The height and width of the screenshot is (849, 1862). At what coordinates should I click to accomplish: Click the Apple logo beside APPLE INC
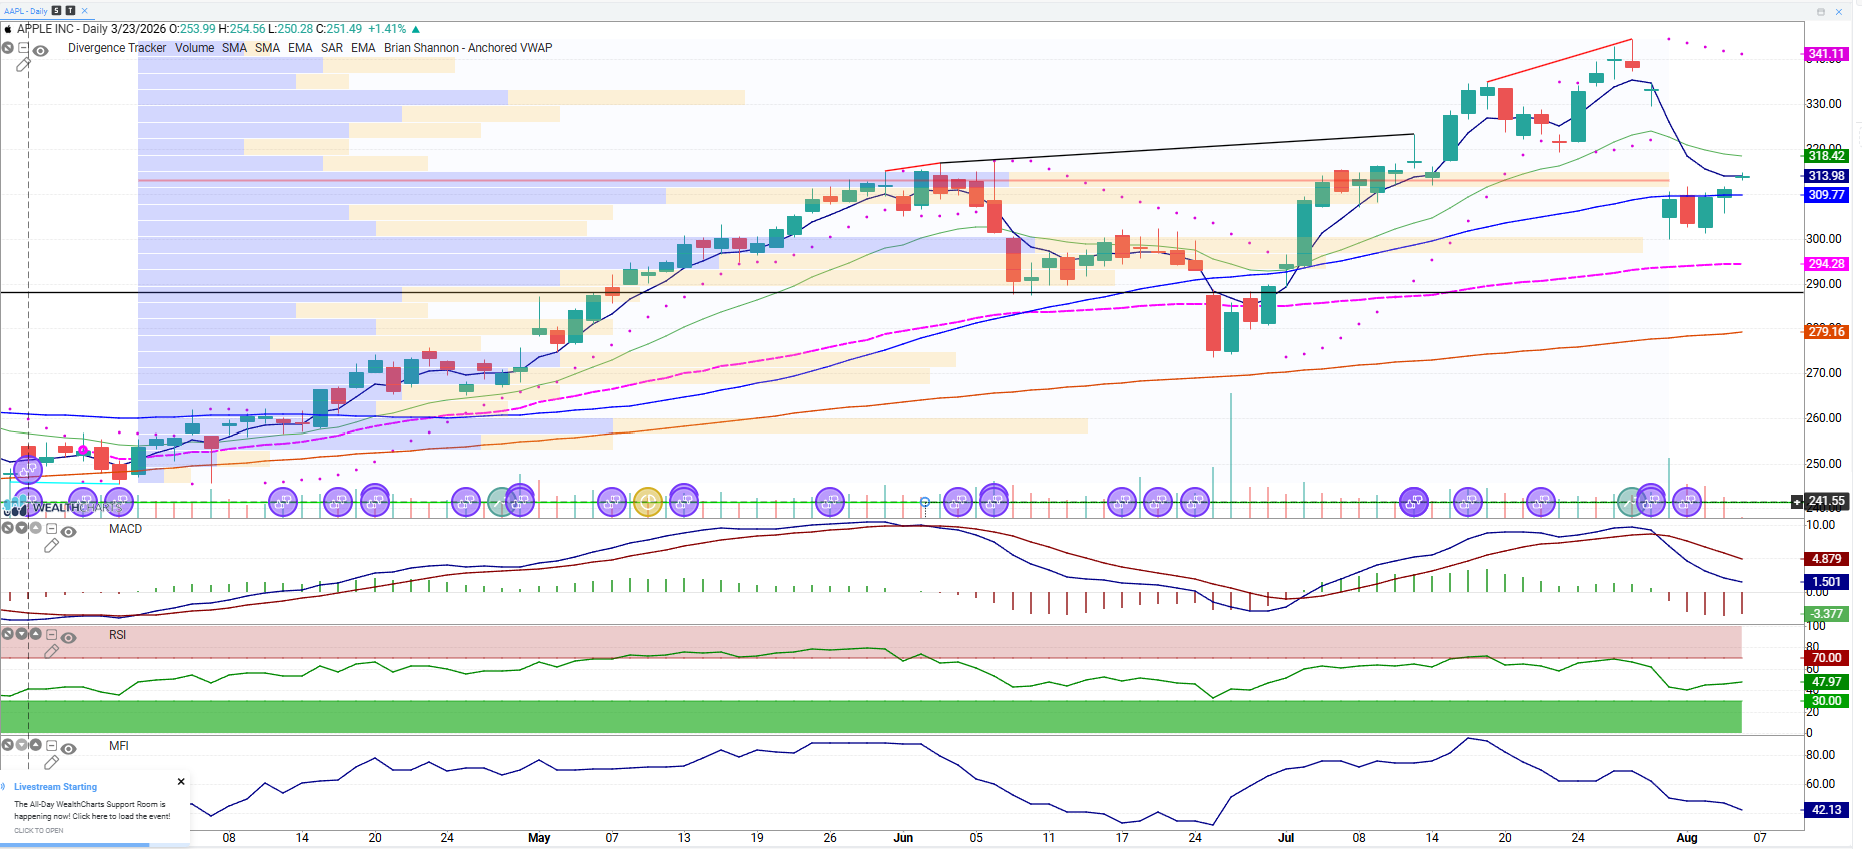tap(8, 29)
